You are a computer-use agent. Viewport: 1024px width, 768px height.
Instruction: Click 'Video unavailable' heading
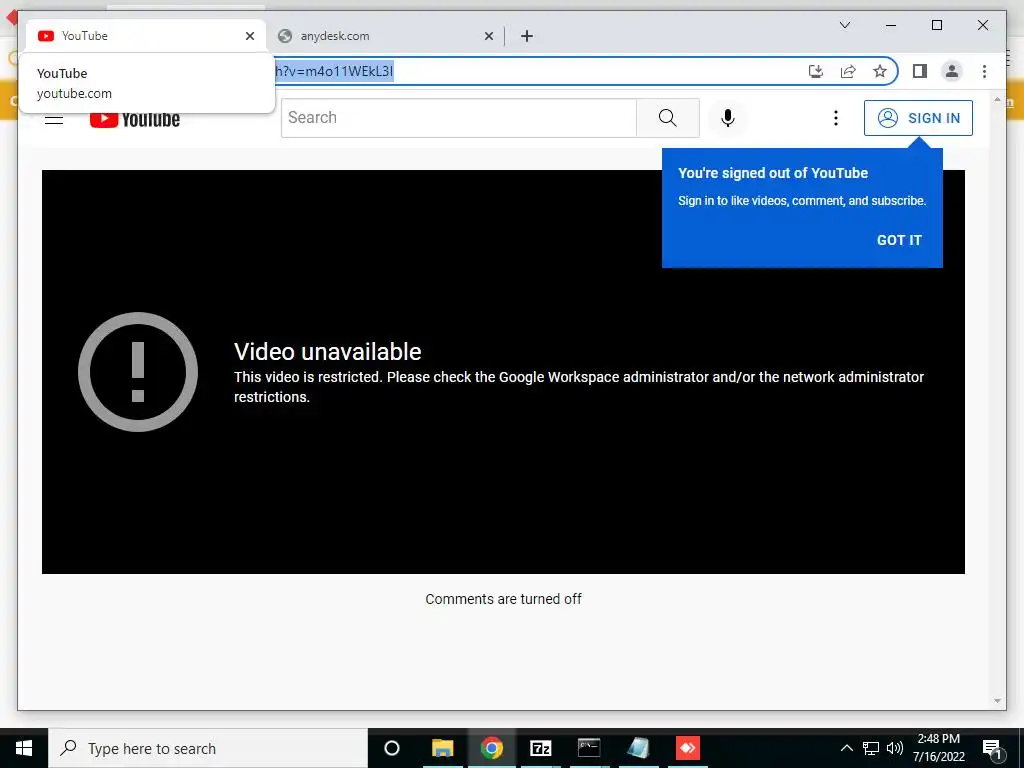328,351
